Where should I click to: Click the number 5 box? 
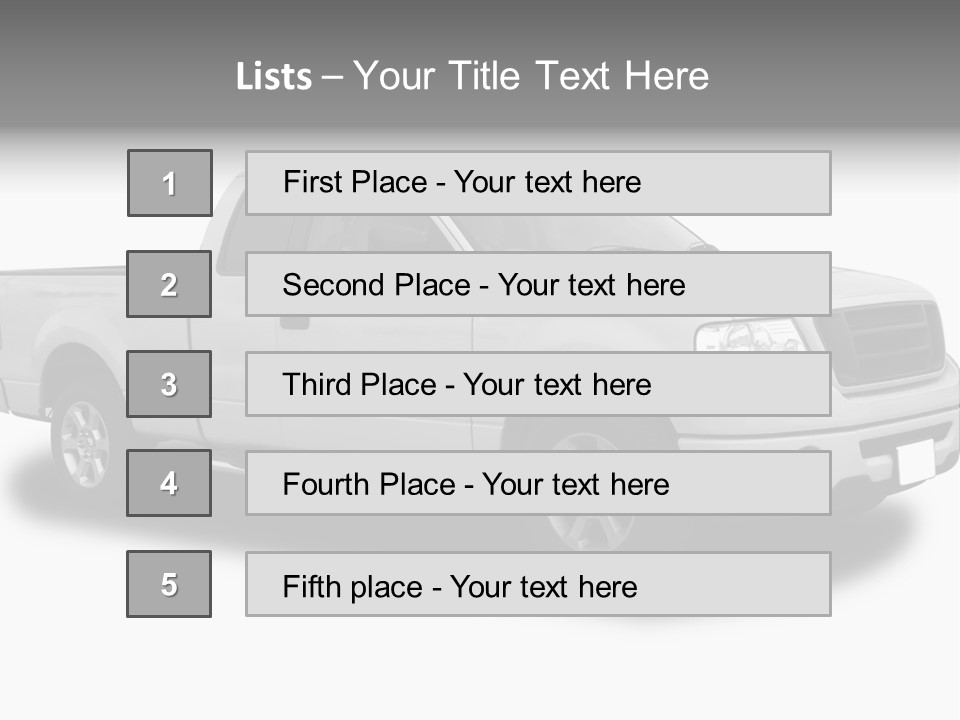[x=169, y=584]
